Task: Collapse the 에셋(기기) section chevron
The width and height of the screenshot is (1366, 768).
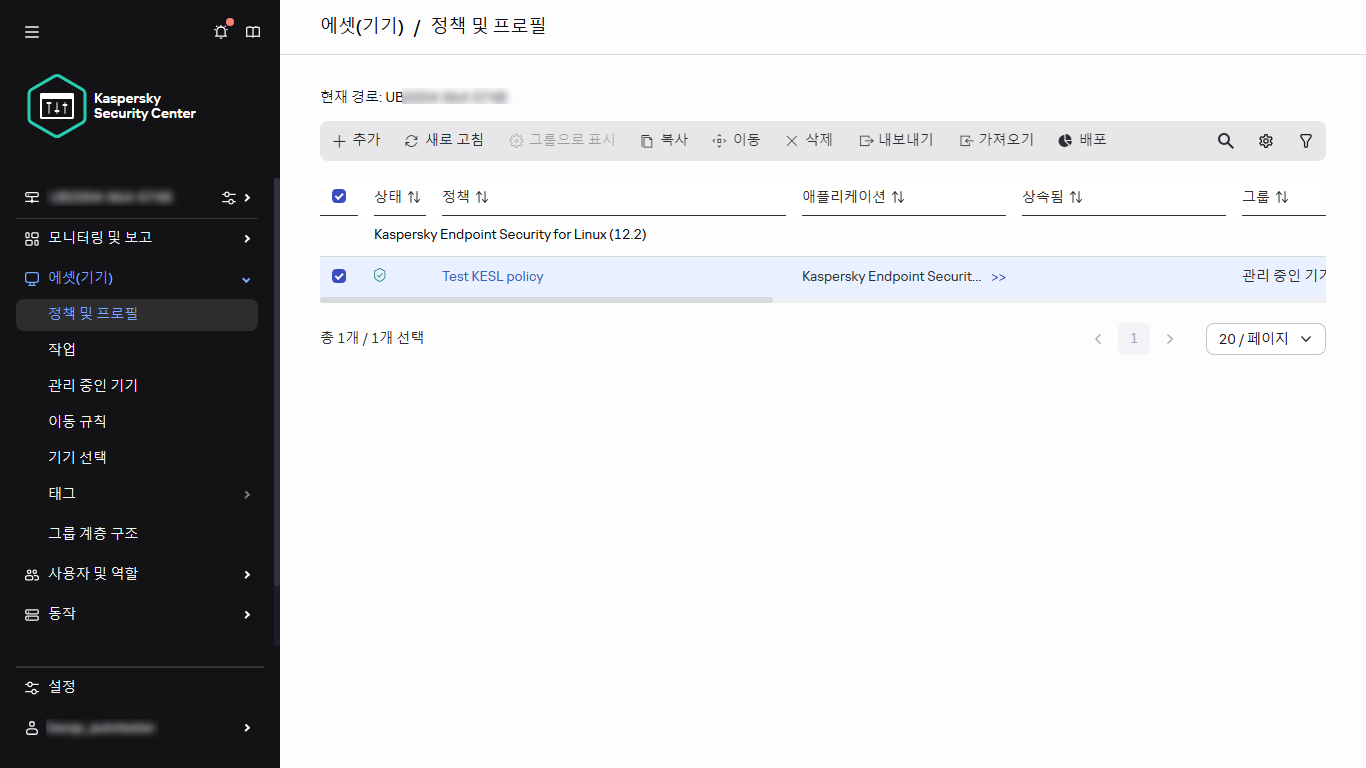Action: coord(245,279)
